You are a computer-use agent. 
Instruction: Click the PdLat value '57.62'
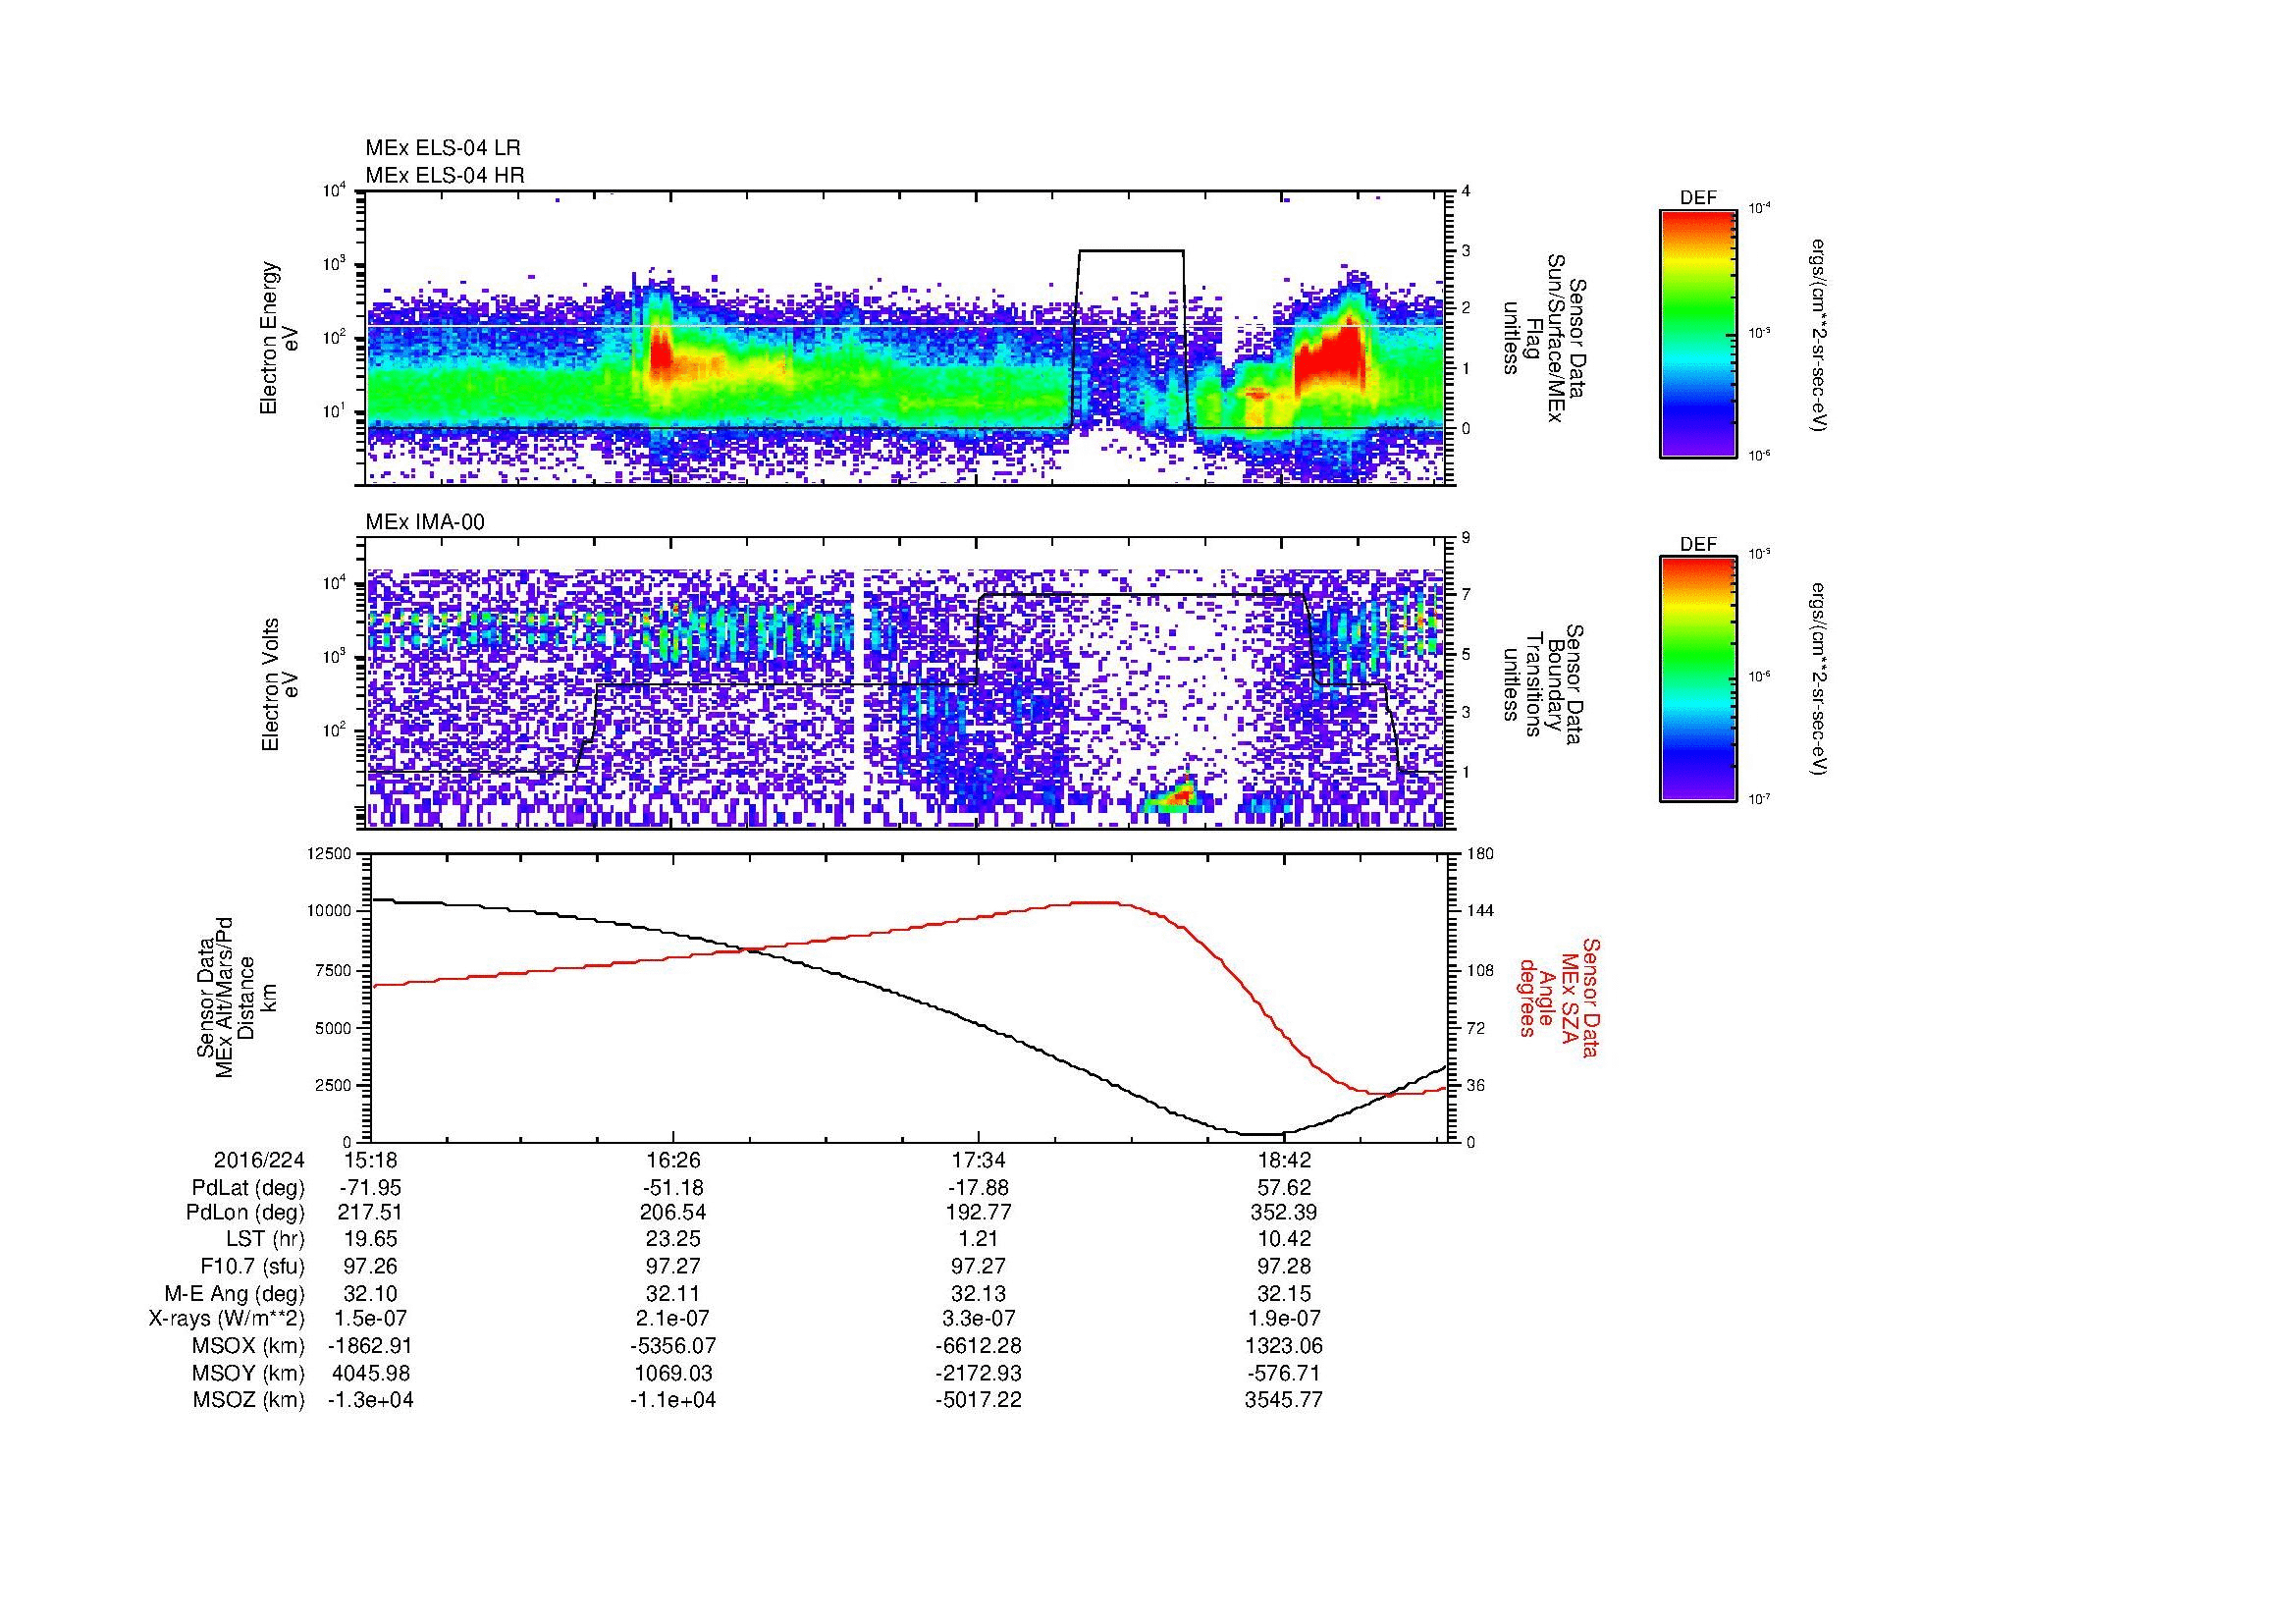pyautogui.click(x=1284, y=1188)
